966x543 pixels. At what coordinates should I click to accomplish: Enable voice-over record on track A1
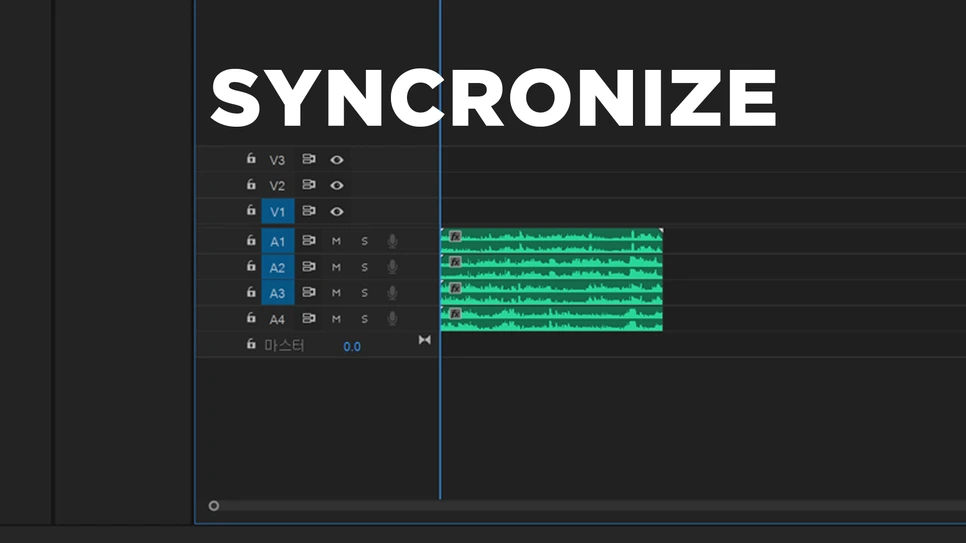pos(392,241)
